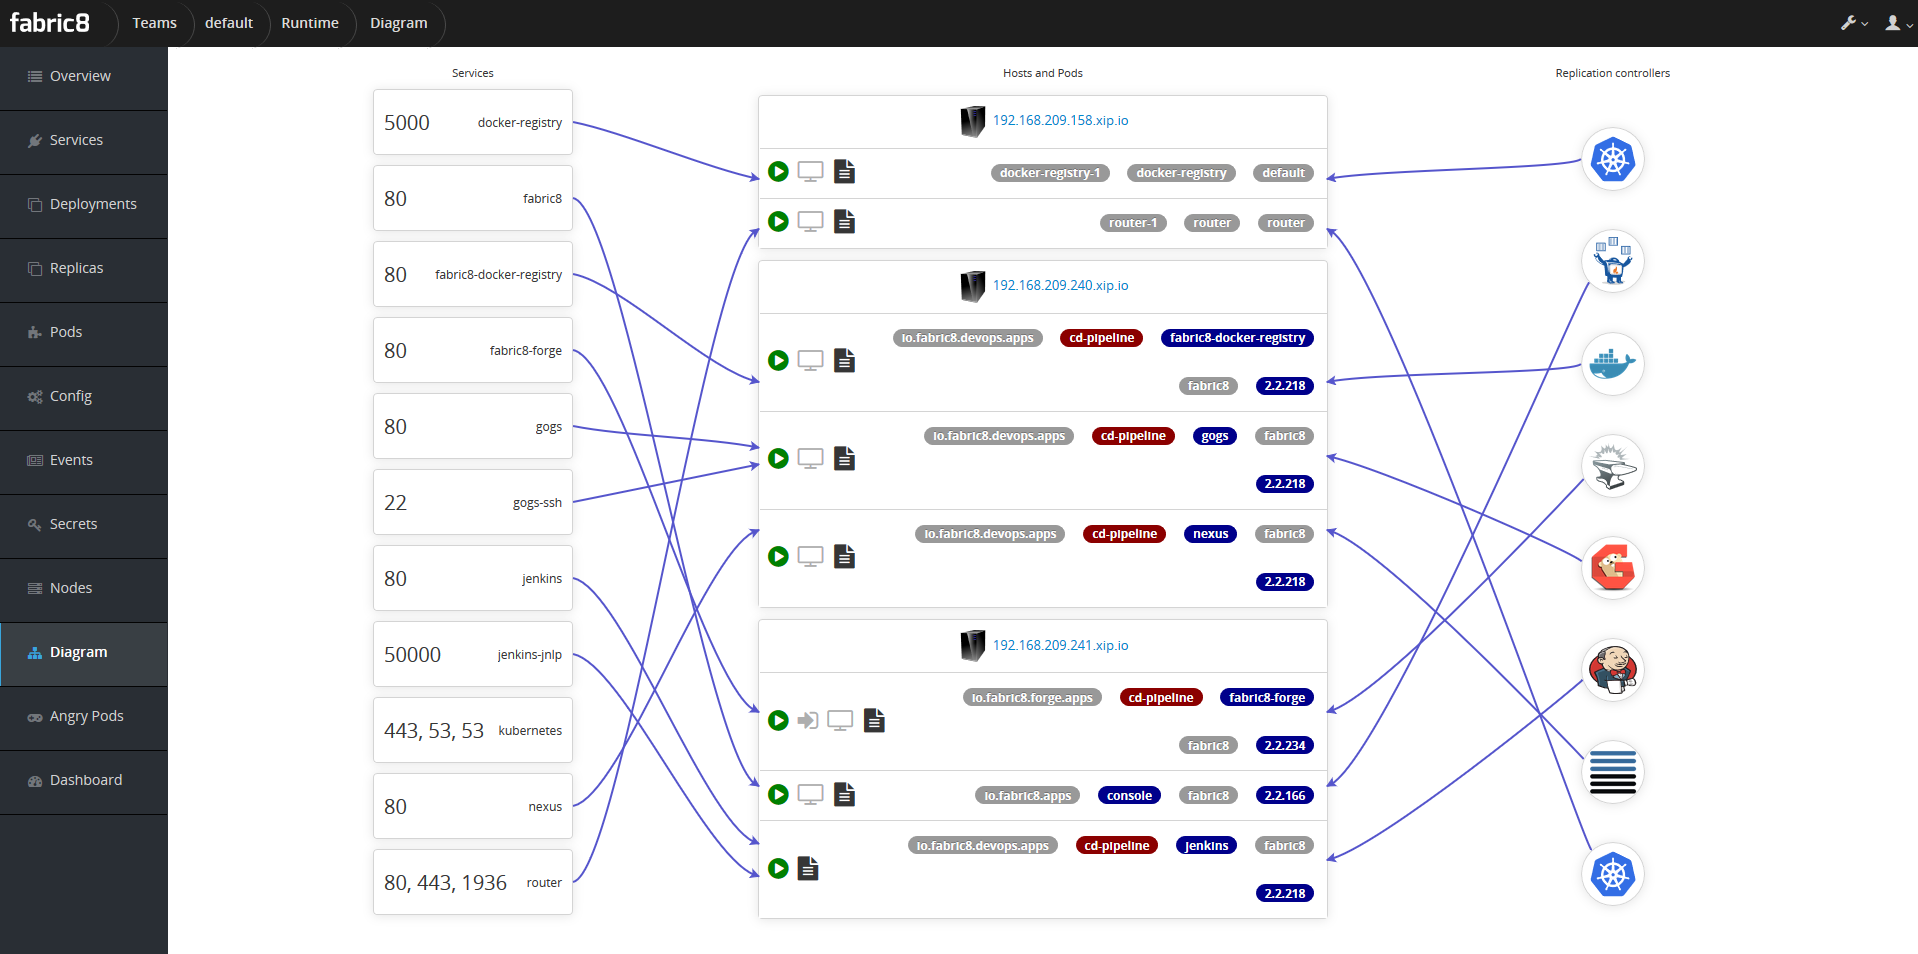Screen dimensions: 1918x954
Task: Click server icon beside 192.168.209.158.xip.io
Action: click(x=972, y=121)
